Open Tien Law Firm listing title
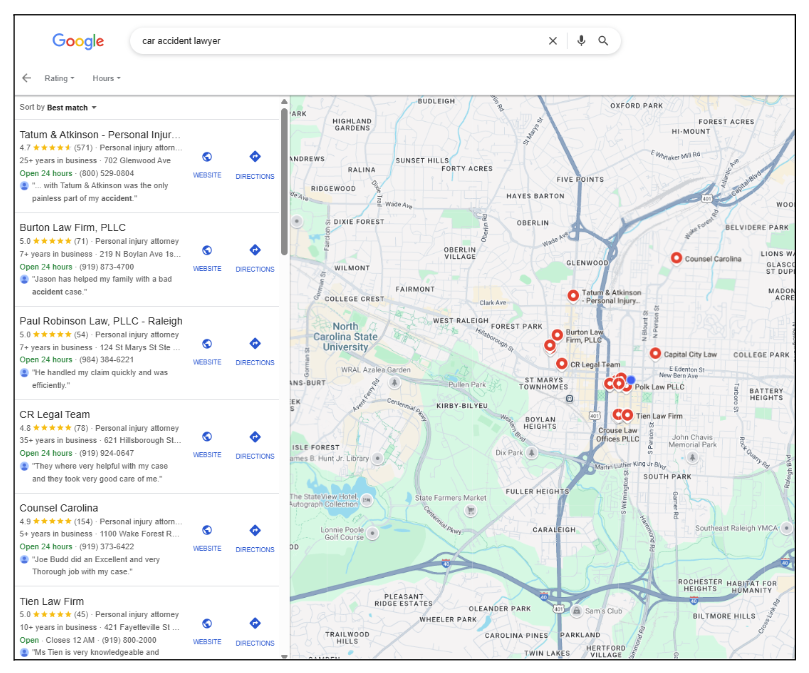The height and width of the screenshot is (673, 809). pyautogui.click(x=52, y=601)
